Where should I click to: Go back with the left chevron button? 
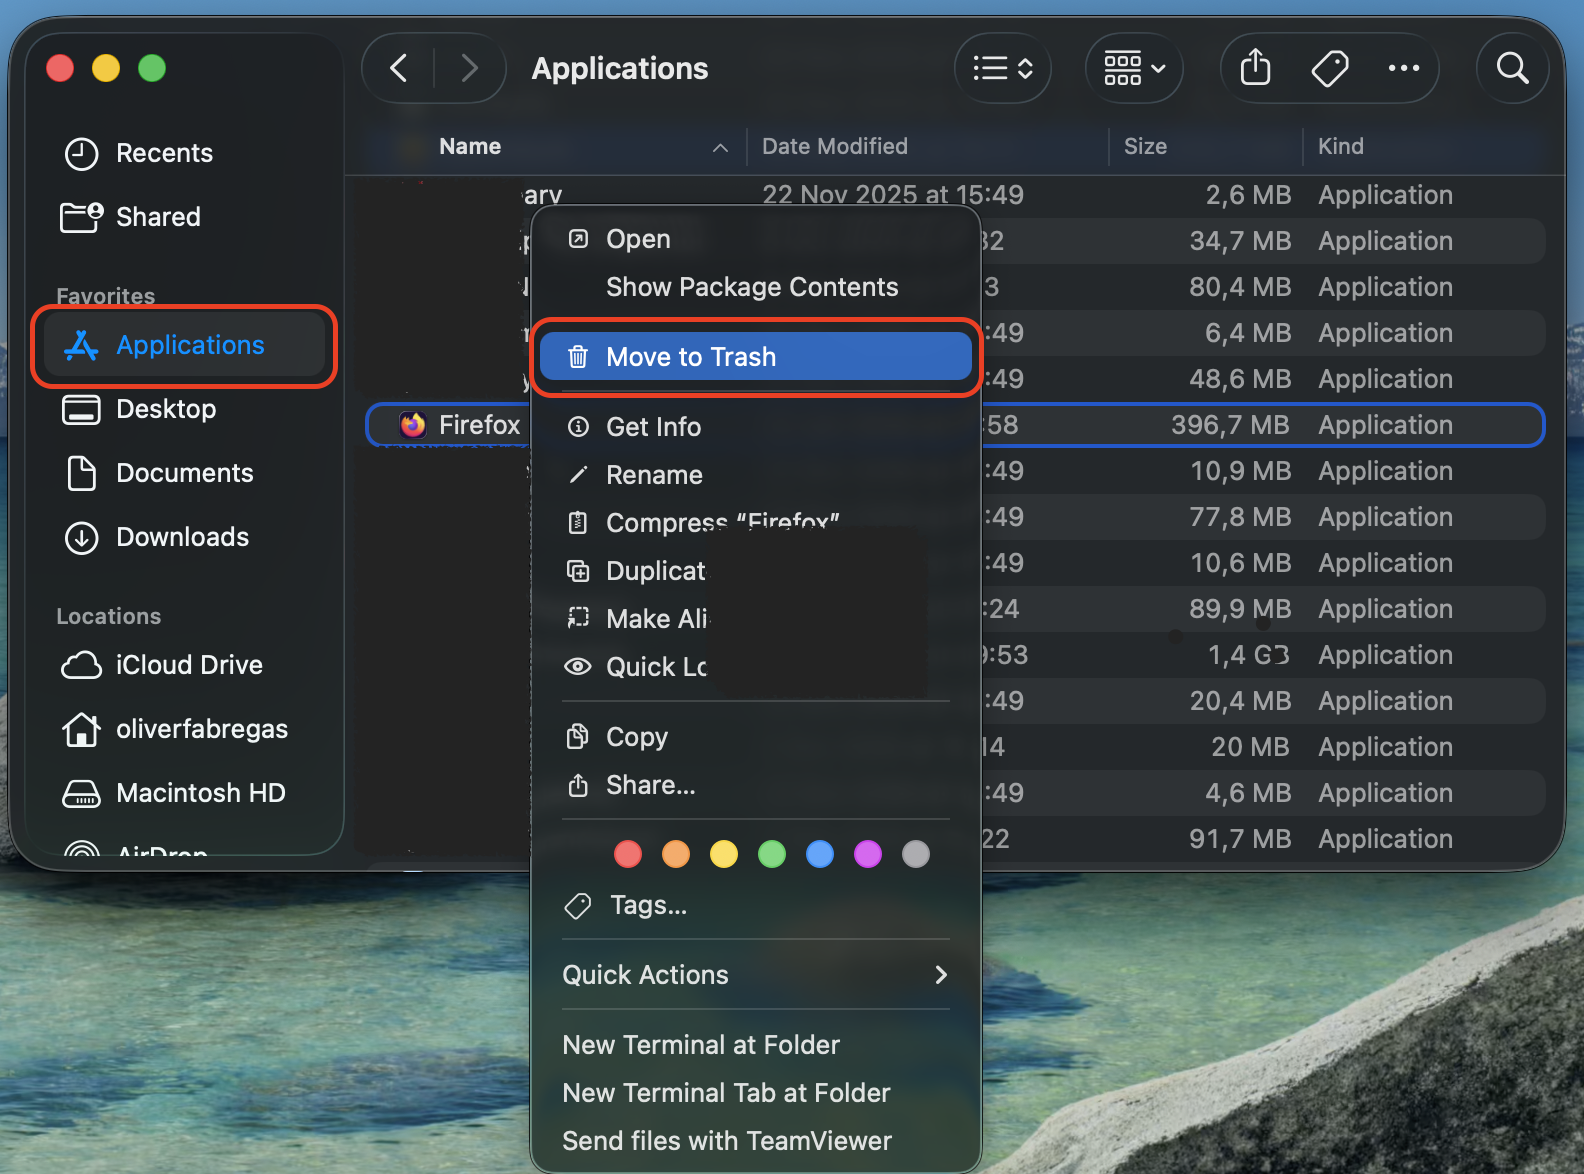[x=399, y=68]
